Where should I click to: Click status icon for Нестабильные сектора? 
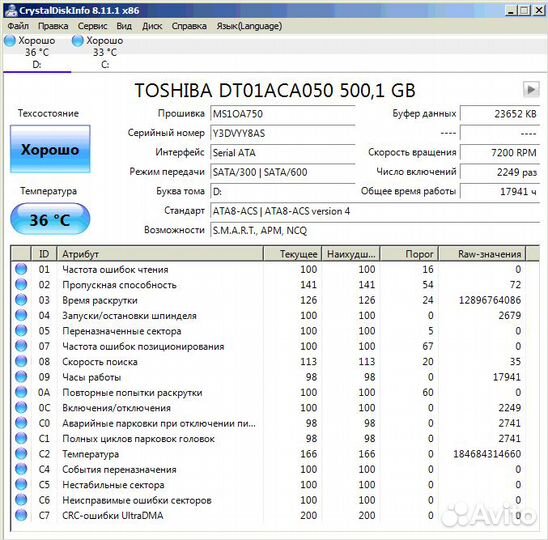click(x=21, y=484)
